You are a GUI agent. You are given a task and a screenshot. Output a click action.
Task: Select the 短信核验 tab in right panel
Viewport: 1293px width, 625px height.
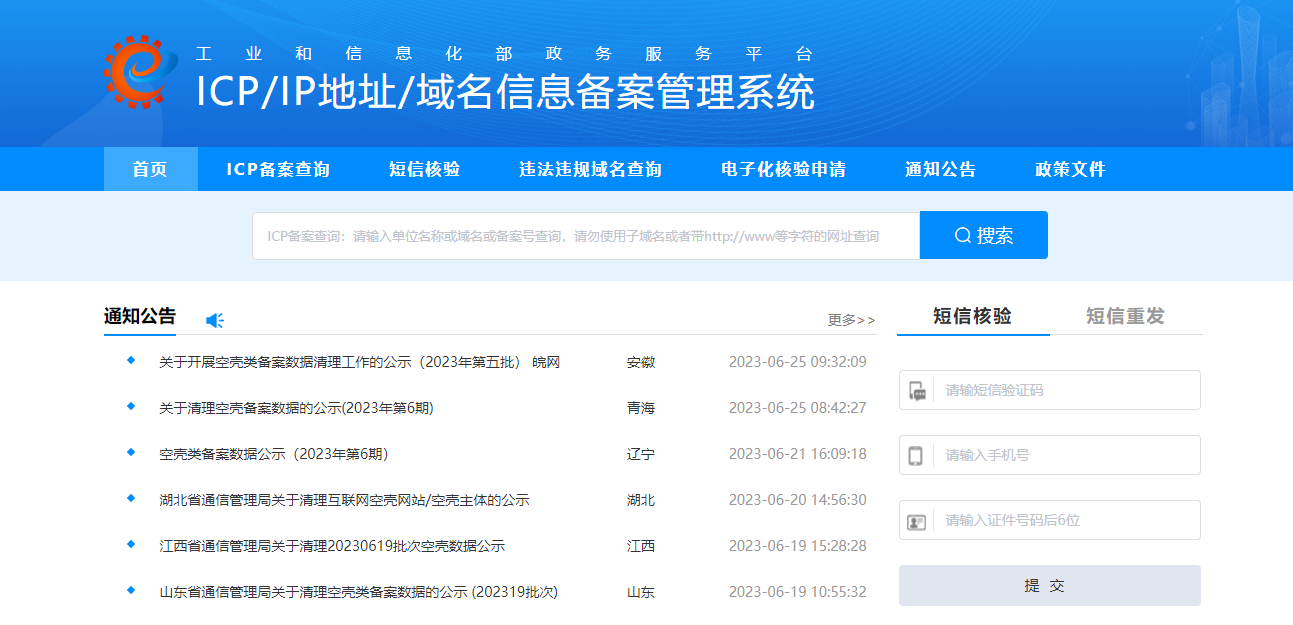tap(972, 316)
